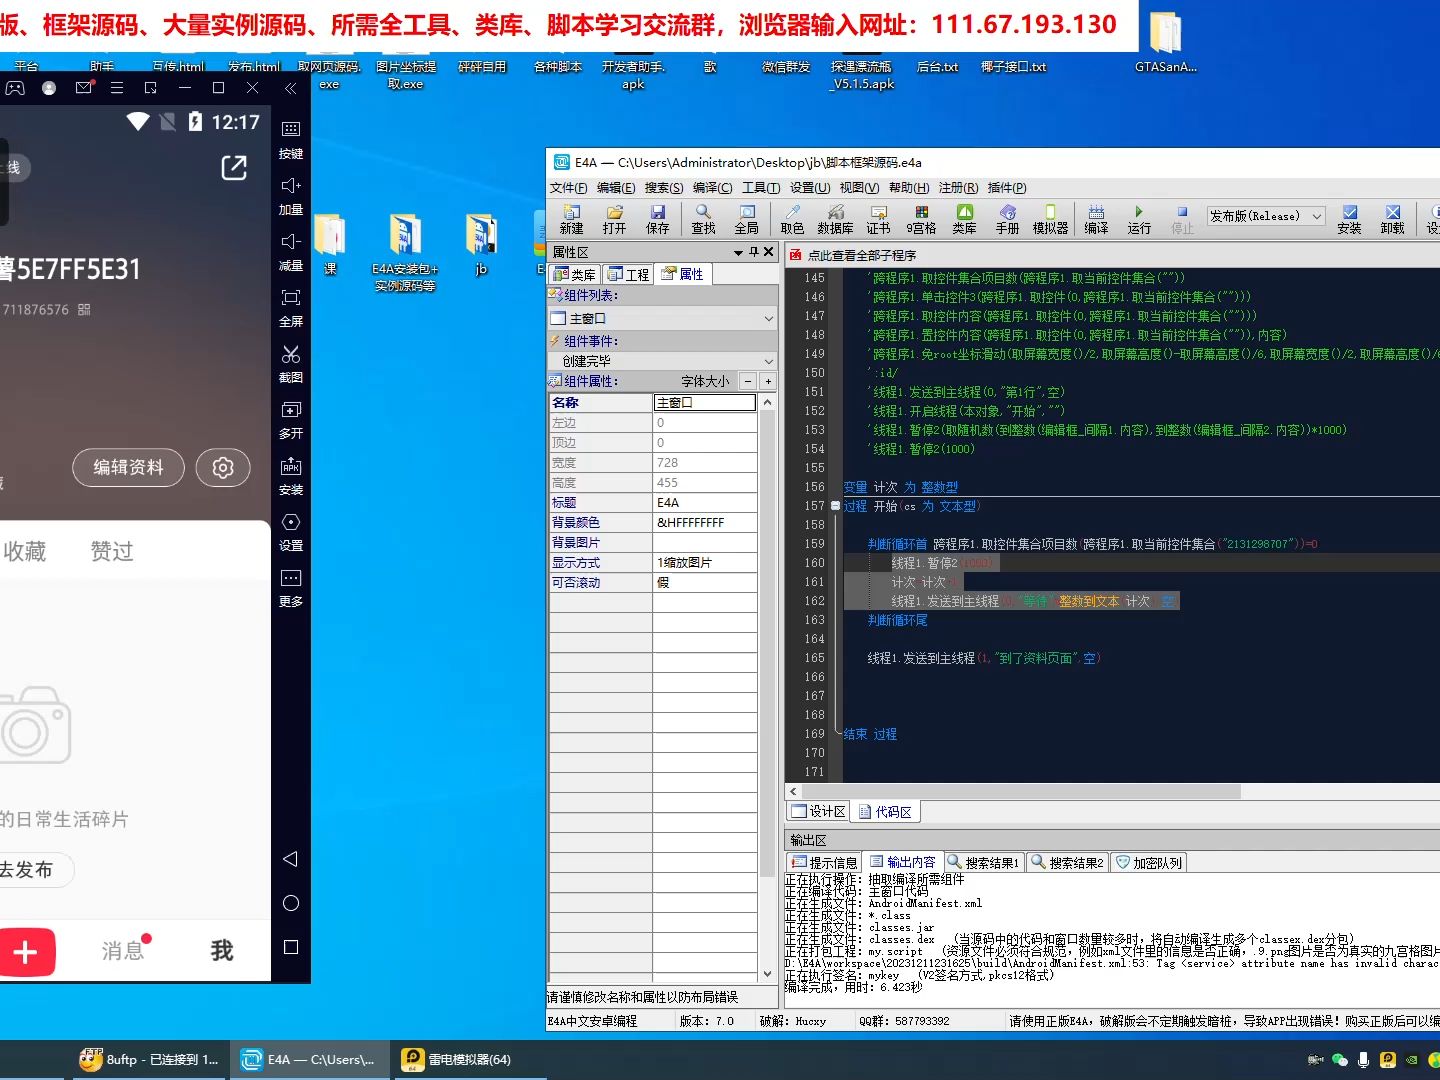Launch the 查找 (Find) tool

703,218
